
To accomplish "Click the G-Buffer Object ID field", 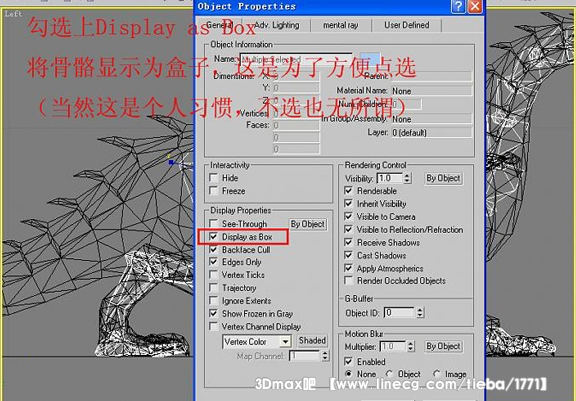I will 400,313.
